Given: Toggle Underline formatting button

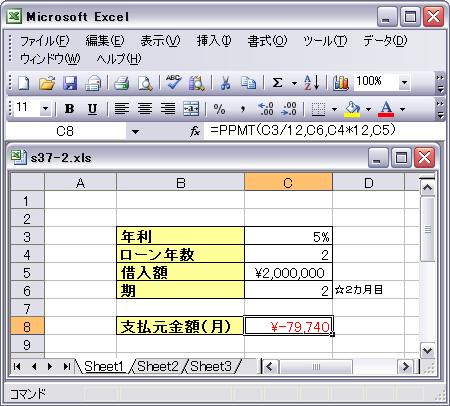Looking at the screenshot, I should pos(92,109).
